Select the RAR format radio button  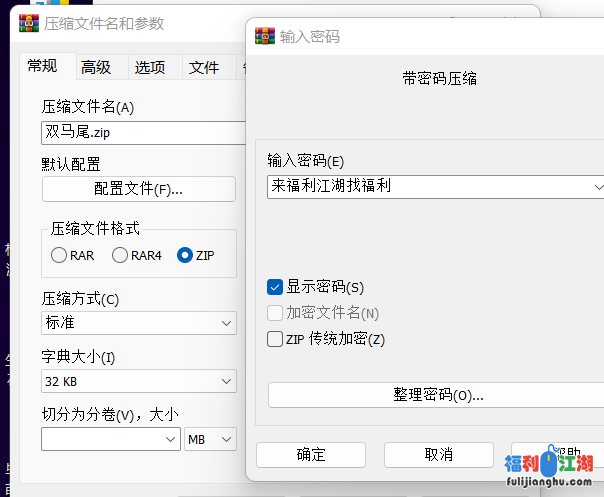click(59, 255)
